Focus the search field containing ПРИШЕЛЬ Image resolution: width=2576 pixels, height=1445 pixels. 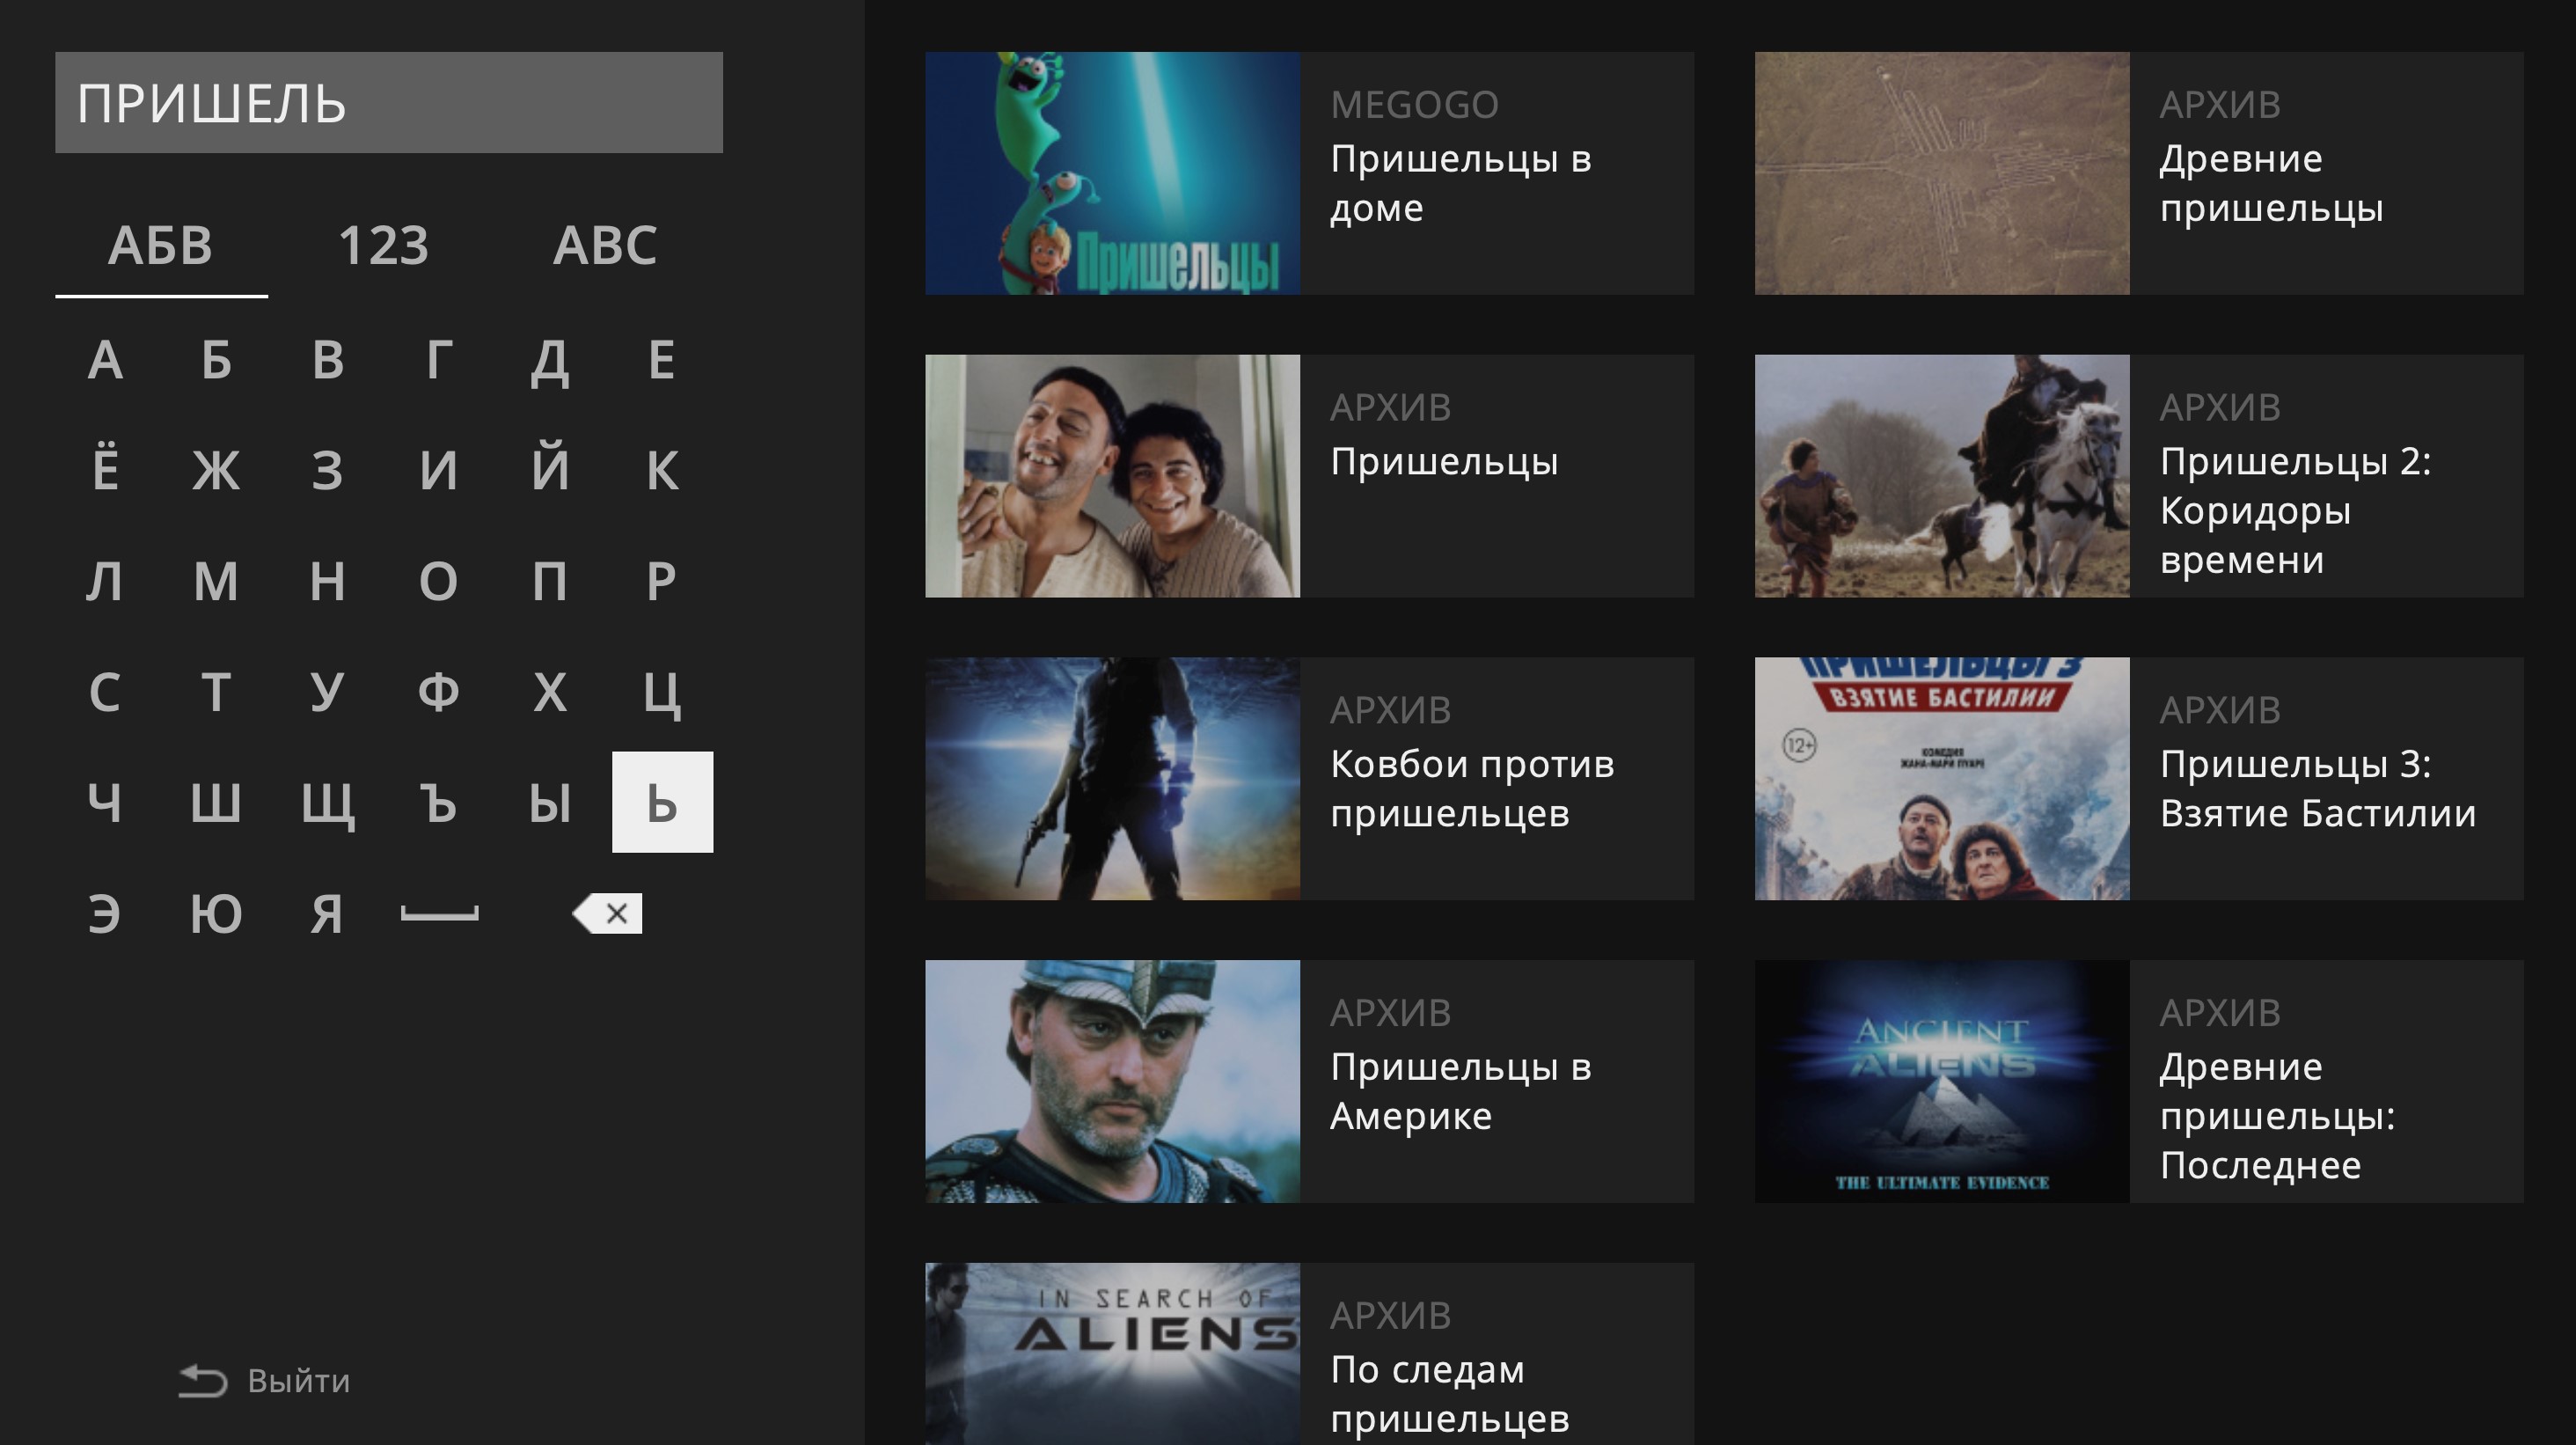389,102
